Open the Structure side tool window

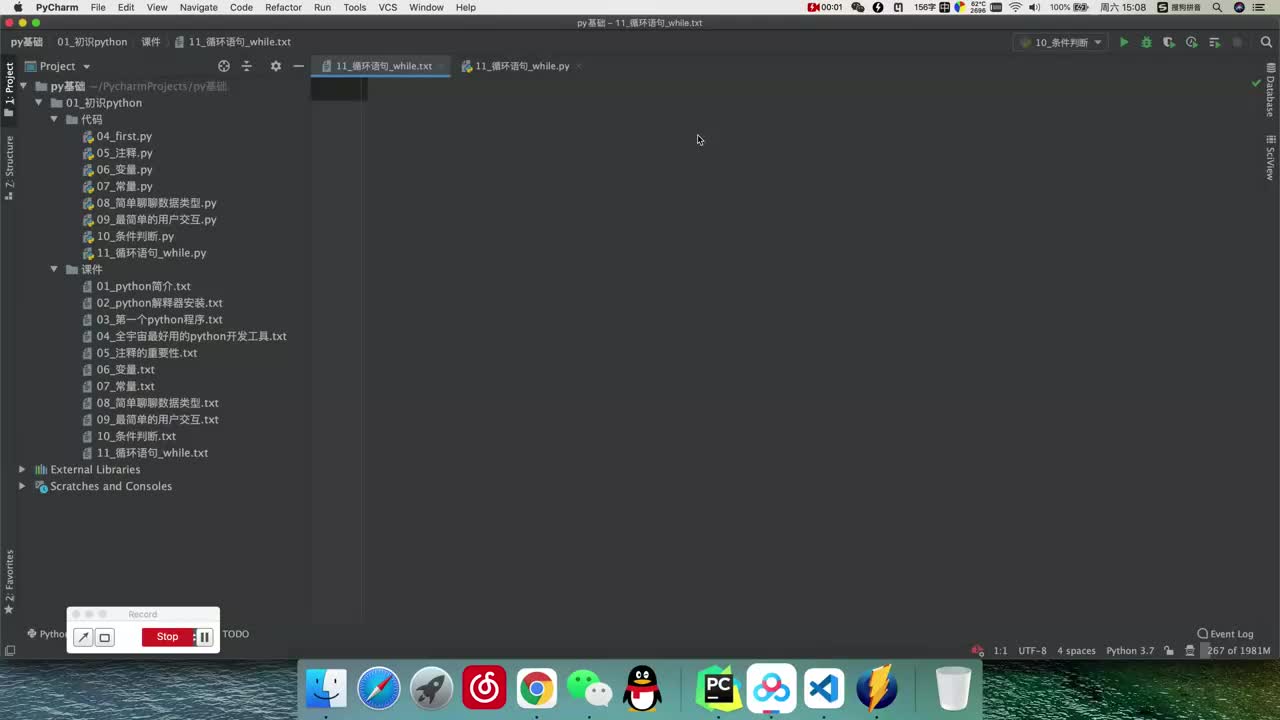coord(9,168)
